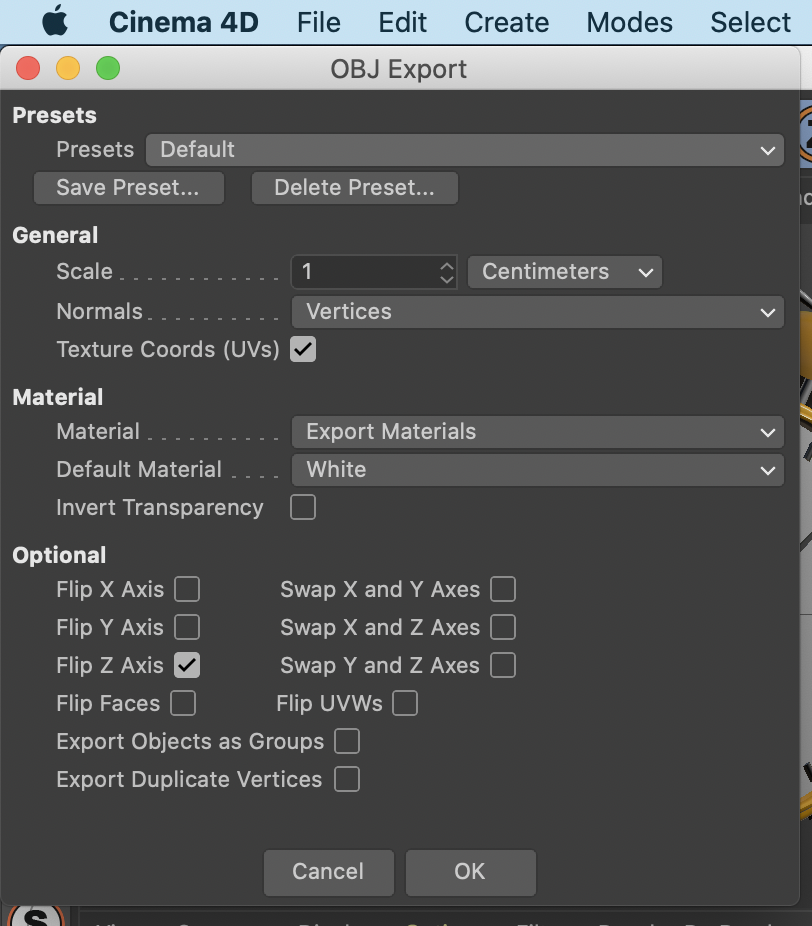Change Default Material from White

[538, 470]
